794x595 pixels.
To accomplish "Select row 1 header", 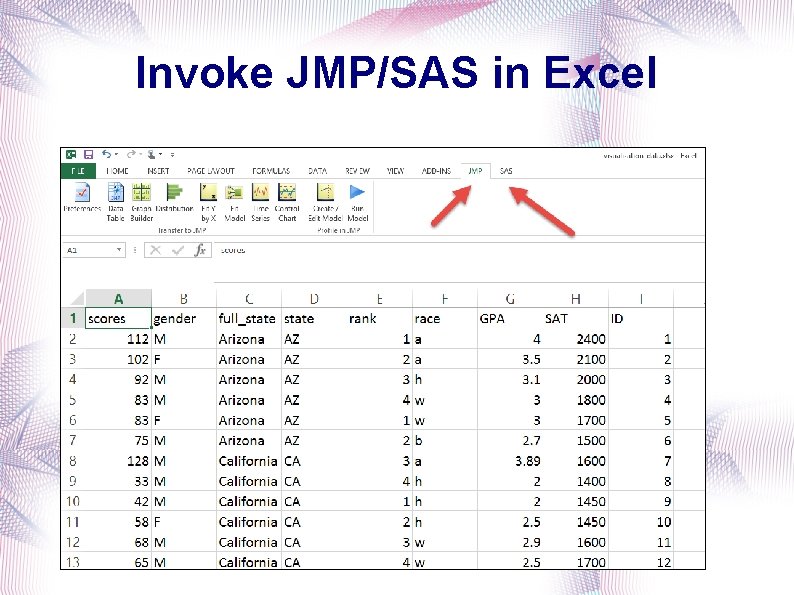I will [73, 318].
